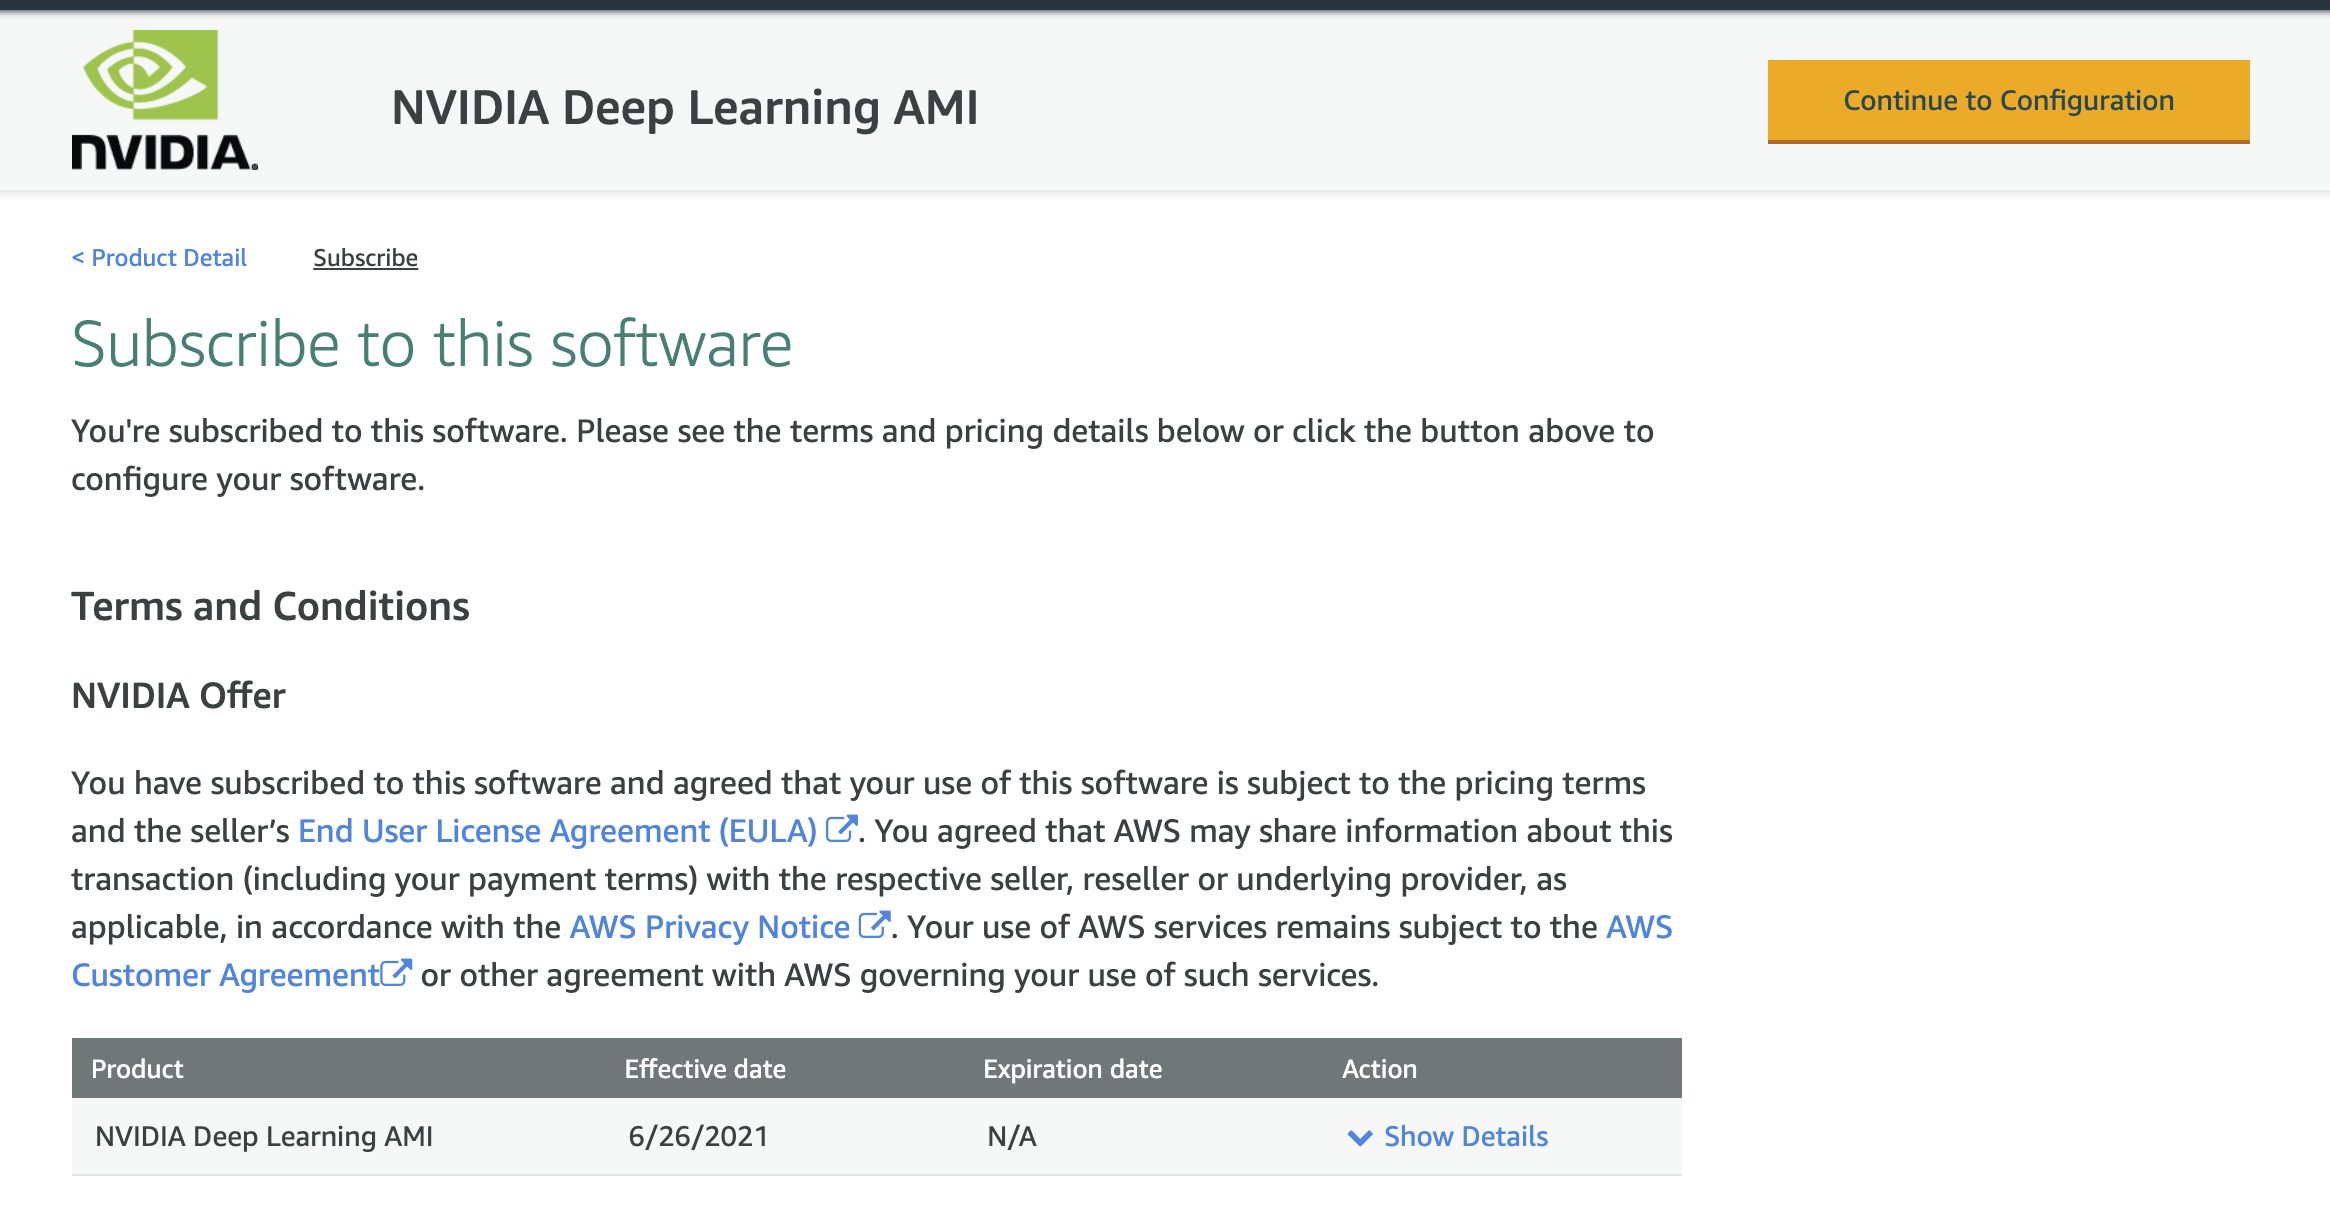Click the 6/26/2021 effective date cell
2330x1220 pixels.
coord(697,1137)
